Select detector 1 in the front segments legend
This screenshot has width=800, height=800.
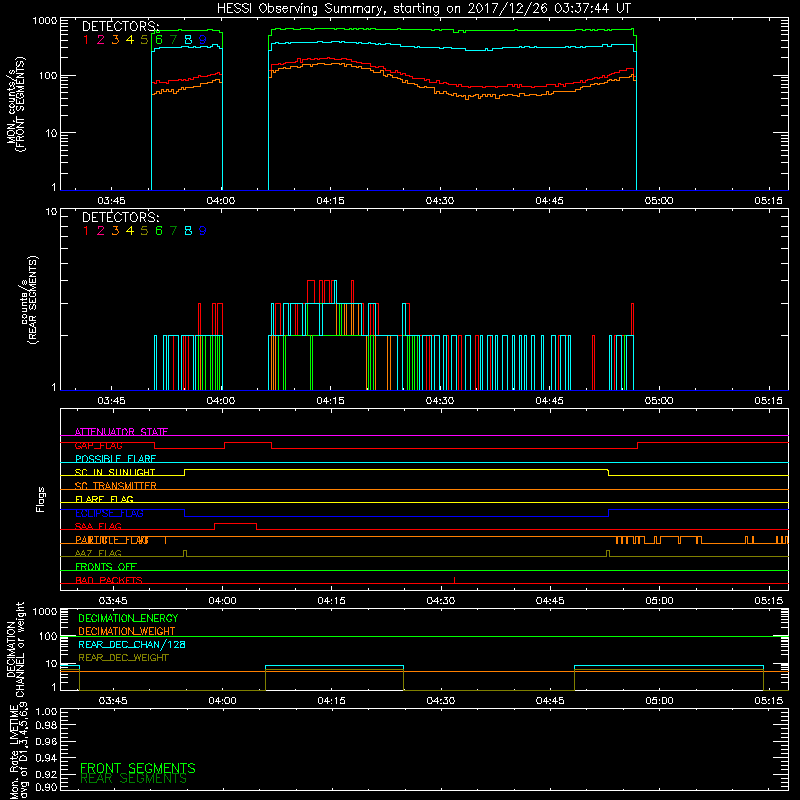(x=86, y=40)
